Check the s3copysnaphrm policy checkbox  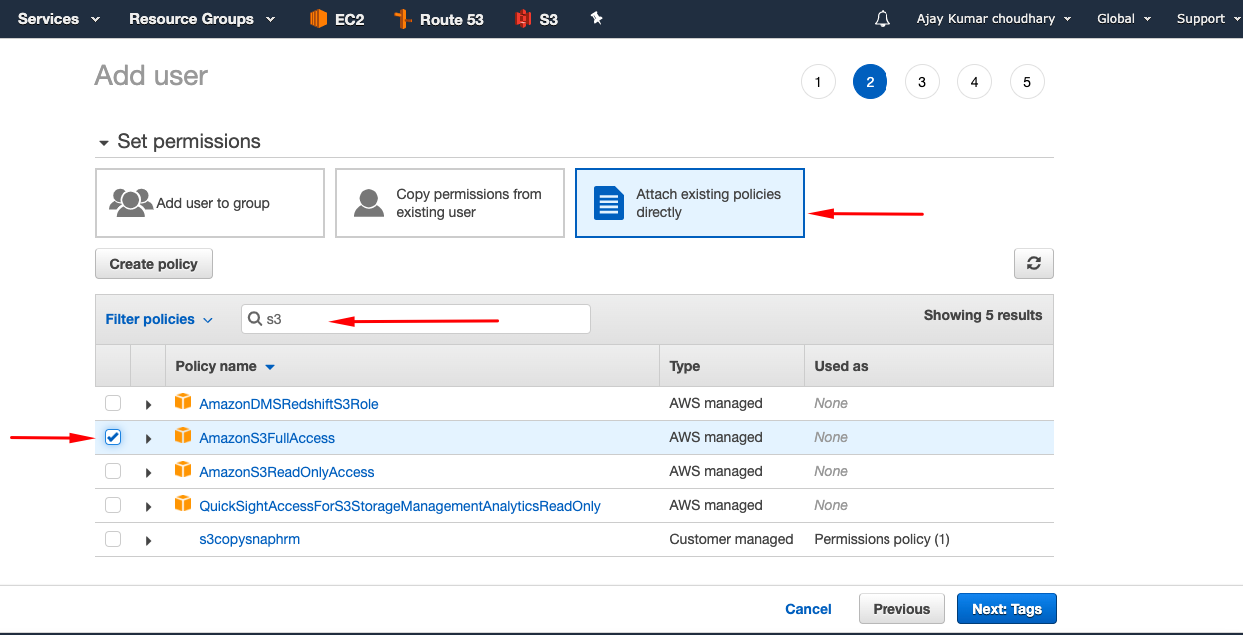113,539
